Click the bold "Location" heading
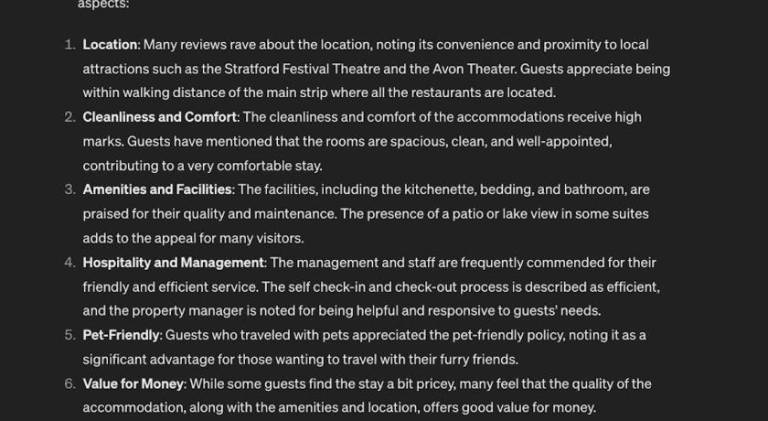 click(110, 45)
